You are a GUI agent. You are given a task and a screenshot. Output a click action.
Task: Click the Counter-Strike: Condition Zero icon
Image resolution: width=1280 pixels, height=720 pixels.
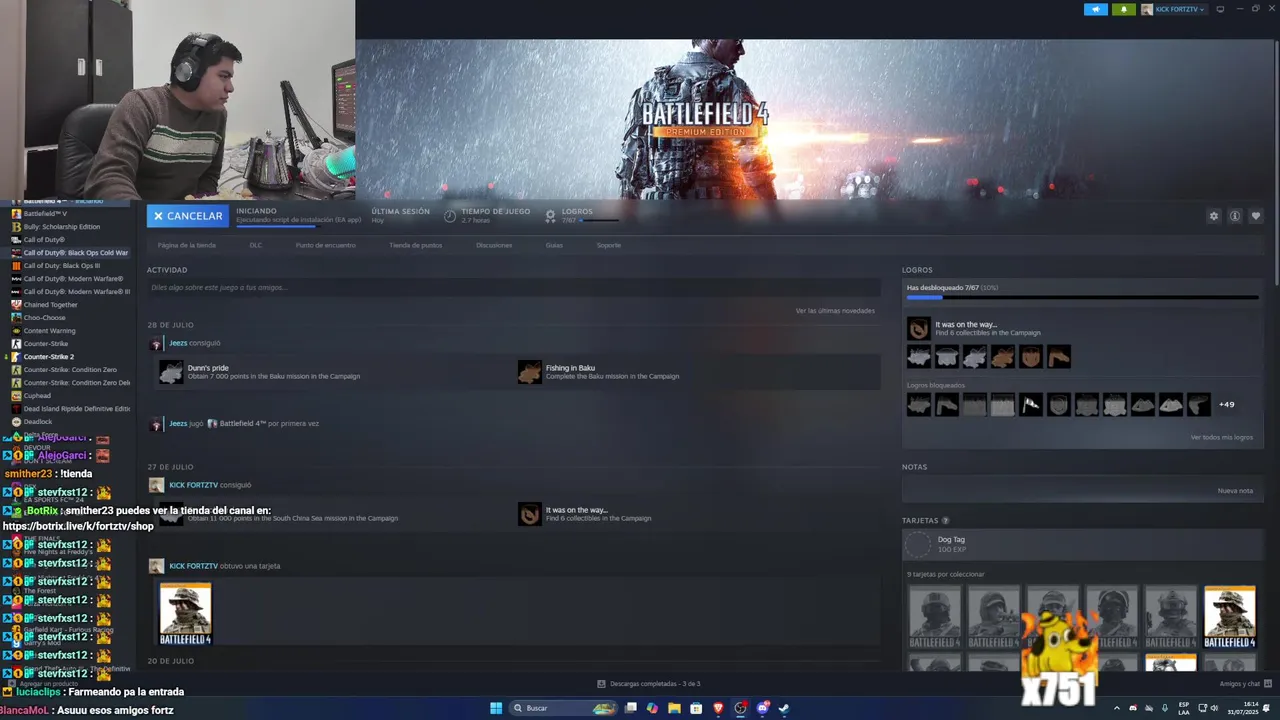[x=16, y=370]
